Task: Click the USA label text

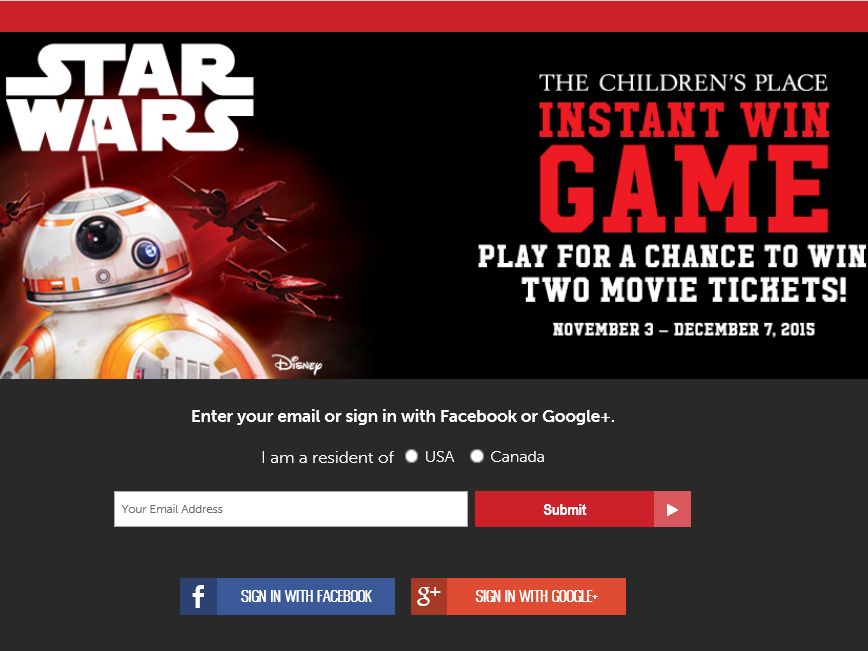Action: tap(440, 457)
